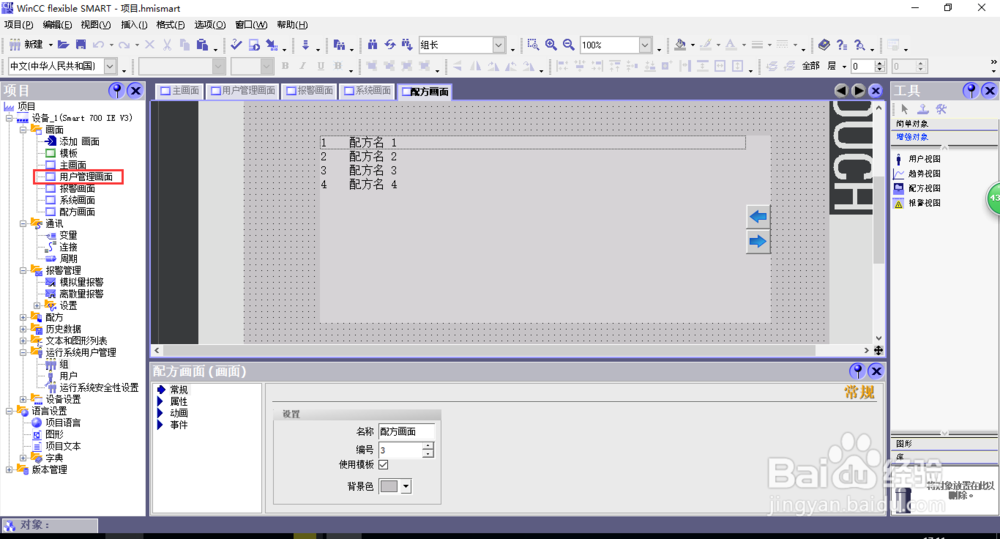Collapse the 通讯 tree node
Image resolution: width=1000 pixels, height=539 pixels.
point(23,223)
